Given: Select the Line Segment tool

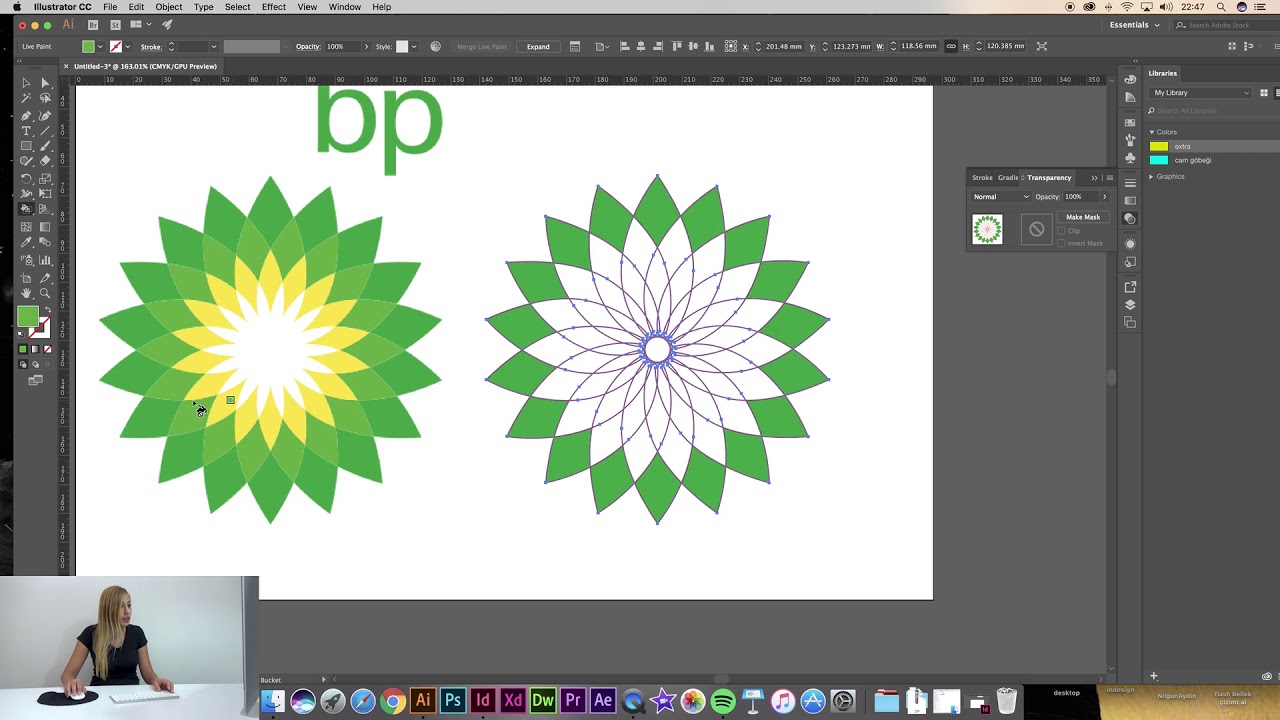Looking at the screenshot, I should [x=44, y=130].
